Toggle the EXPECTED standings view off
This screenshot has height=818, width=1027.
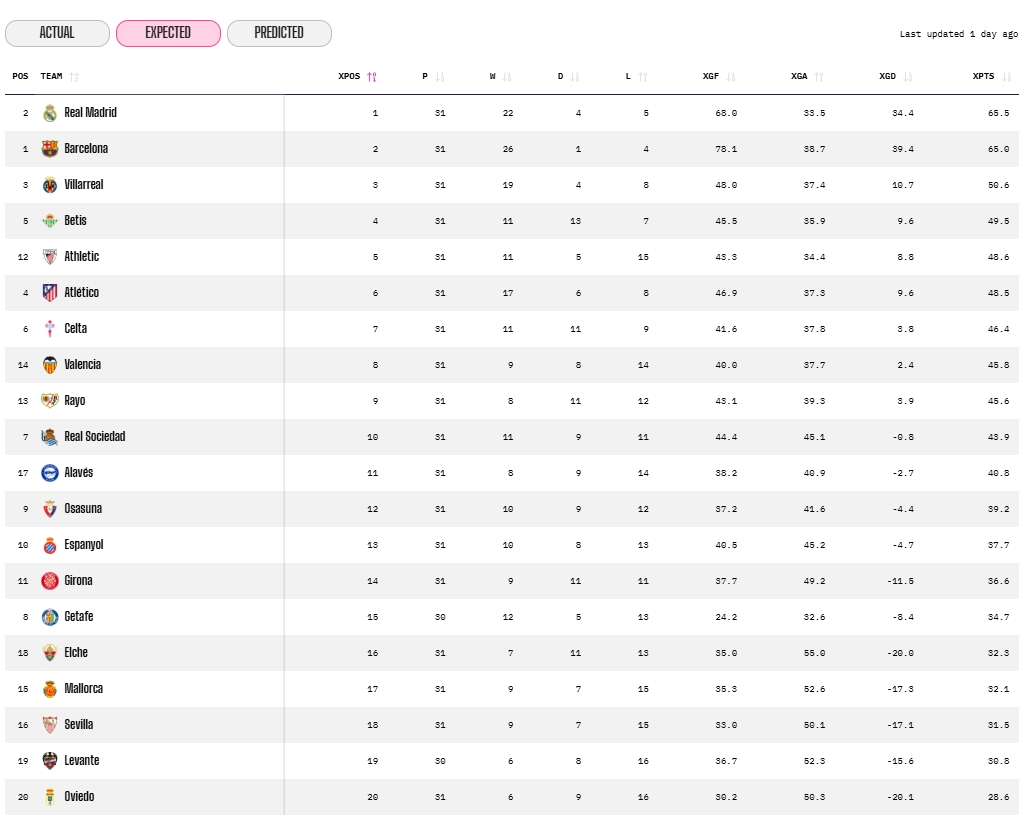click(x=168, y=33)
